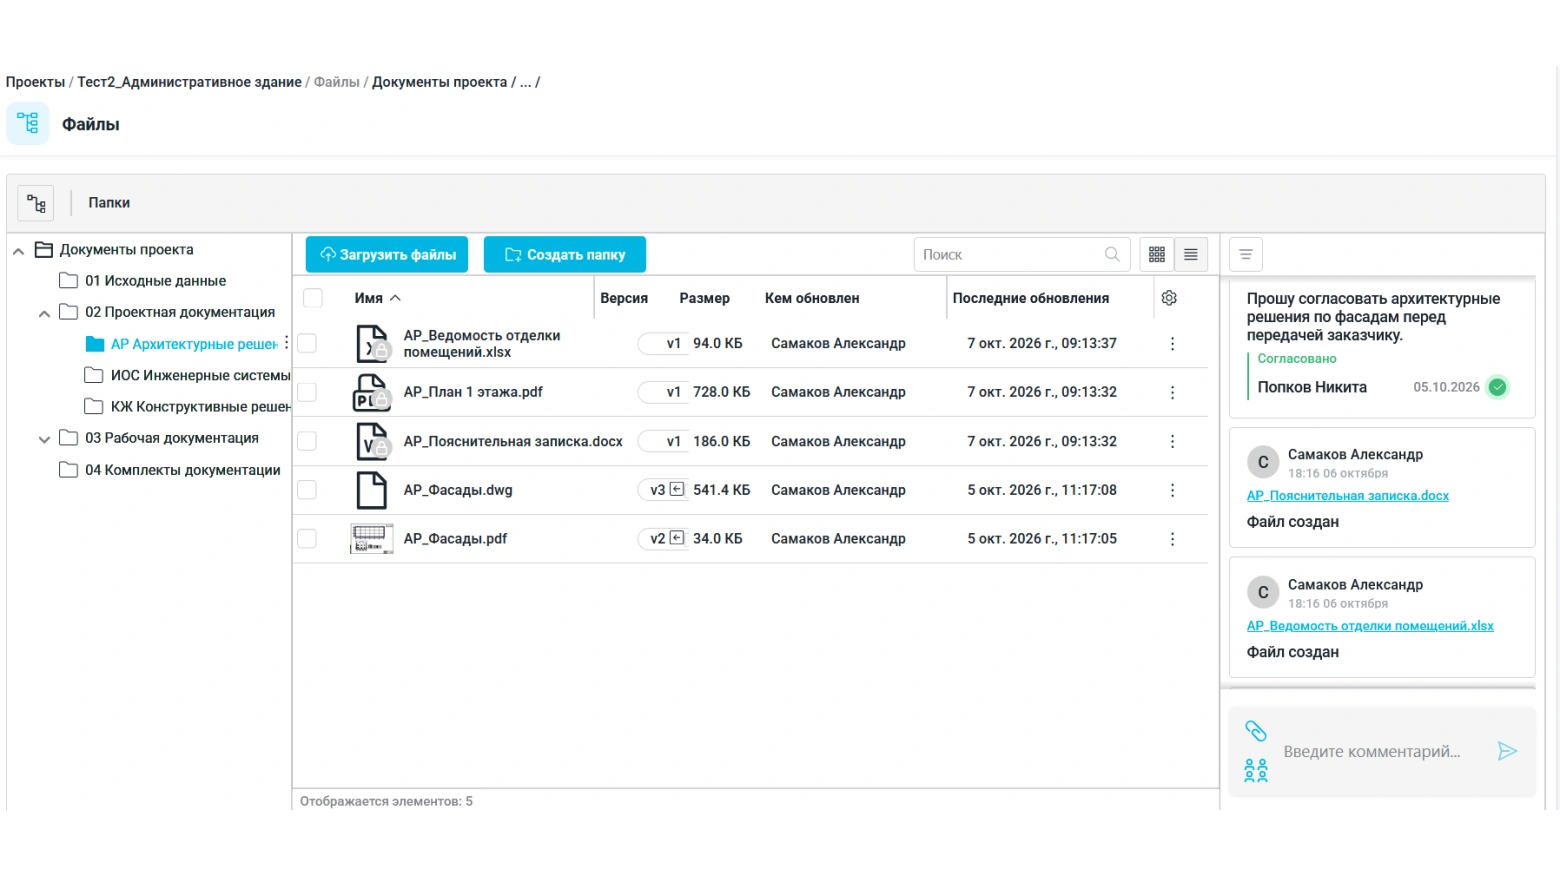Open table column settings gear
This screenshot has width=1560, height=877.
pyautogui.click(x=1169, y=298)
